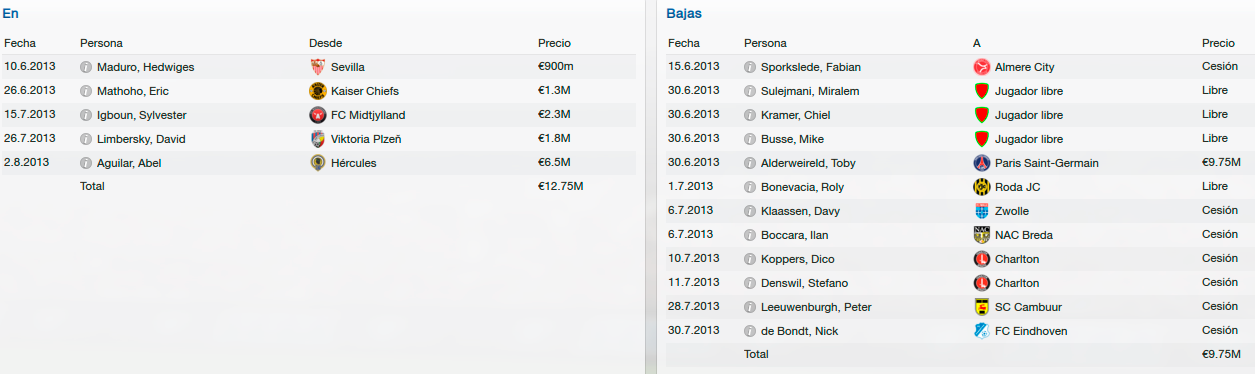Select the de Bondt, Nick row

pos(957,331)
